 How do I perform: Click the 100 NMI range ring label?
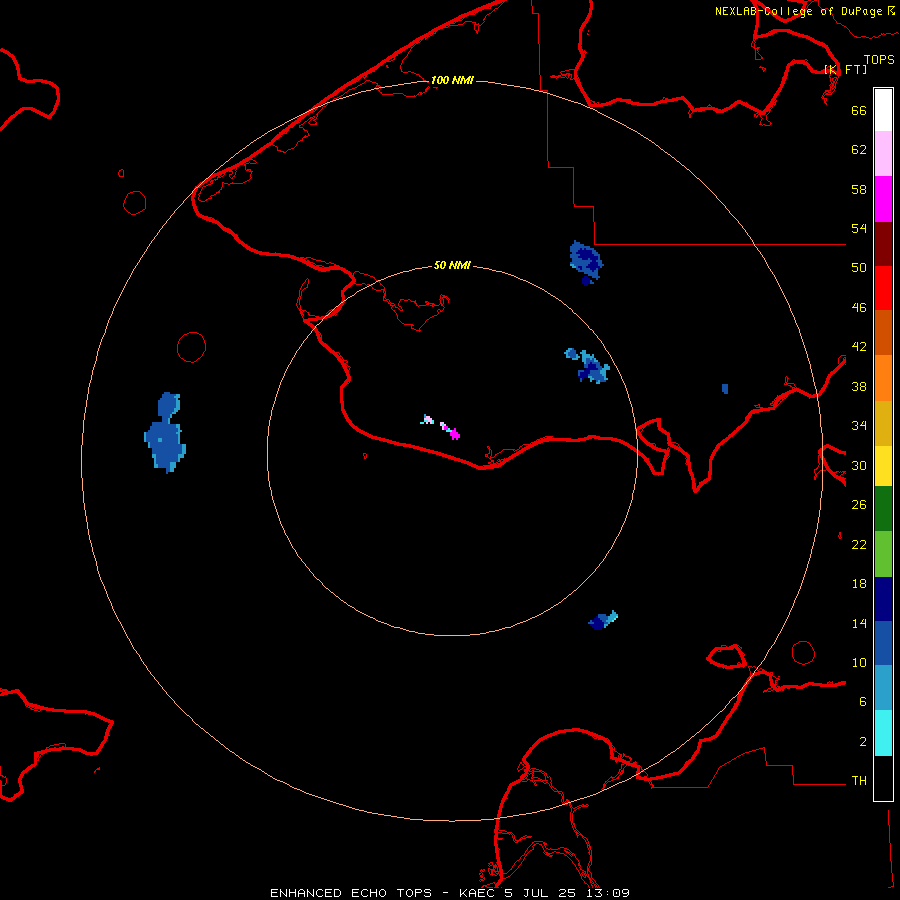452,80
